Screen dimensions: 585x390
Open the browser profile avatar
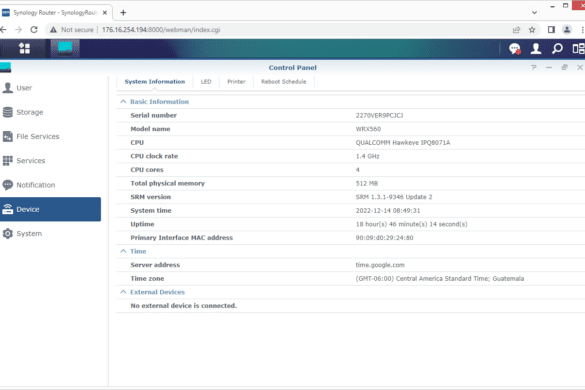567,29
